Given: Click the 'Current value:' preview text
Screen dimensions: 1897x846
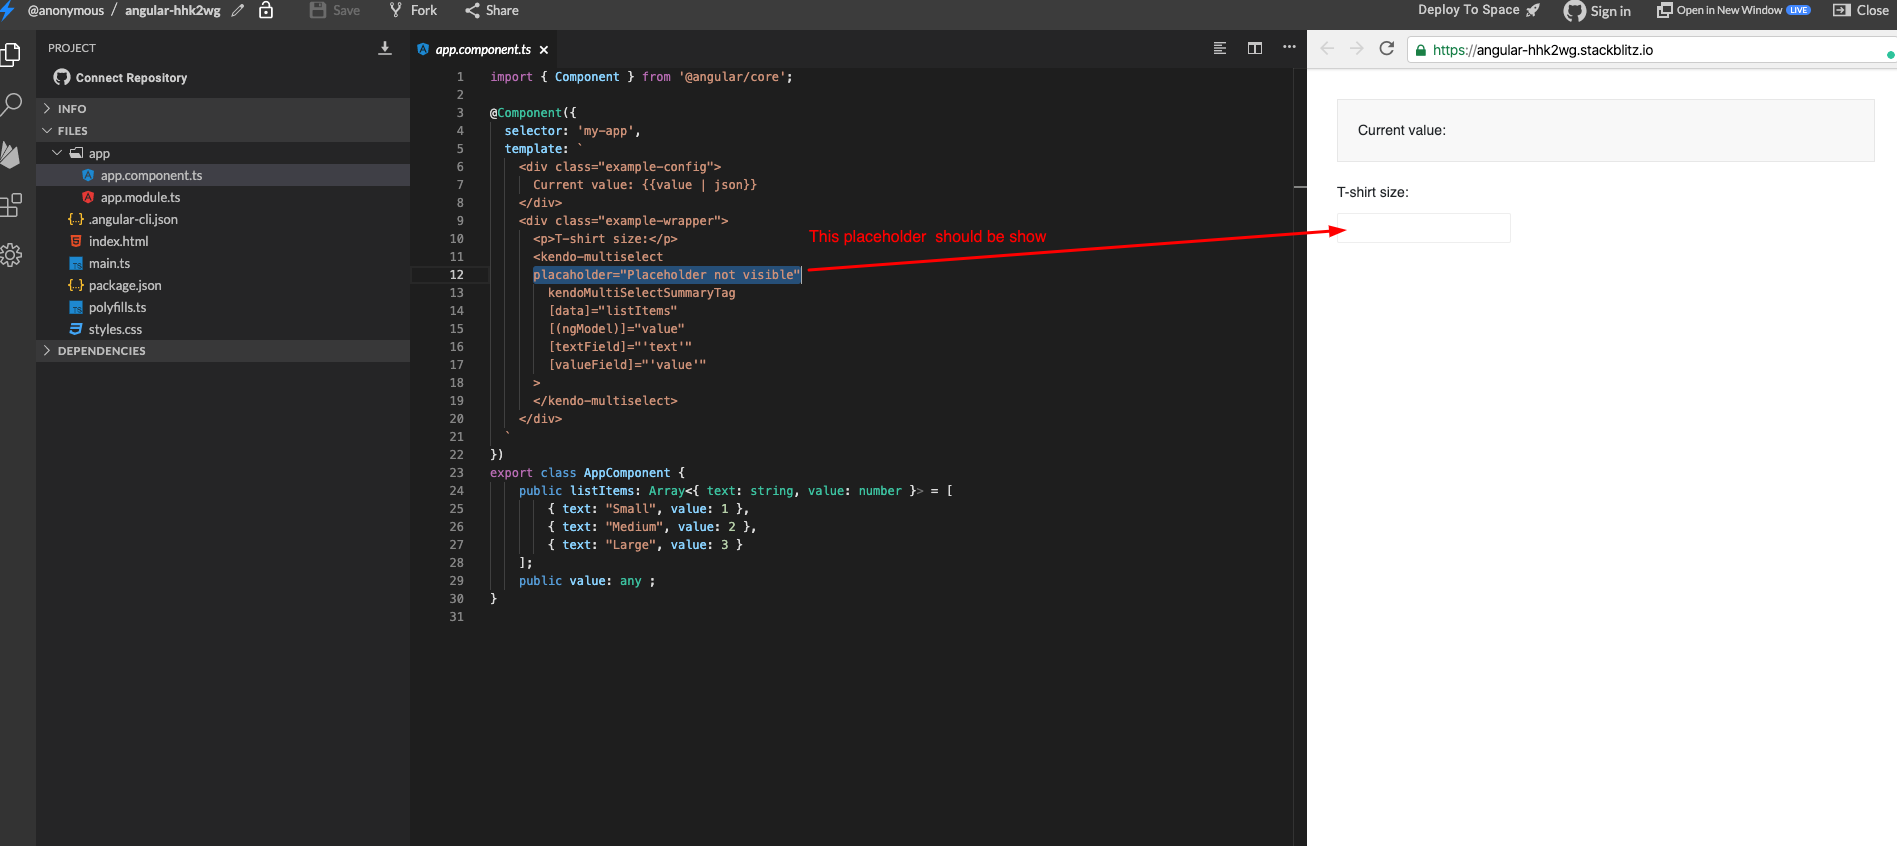Looking at the screenshot, I should [x=1401, y=130].
